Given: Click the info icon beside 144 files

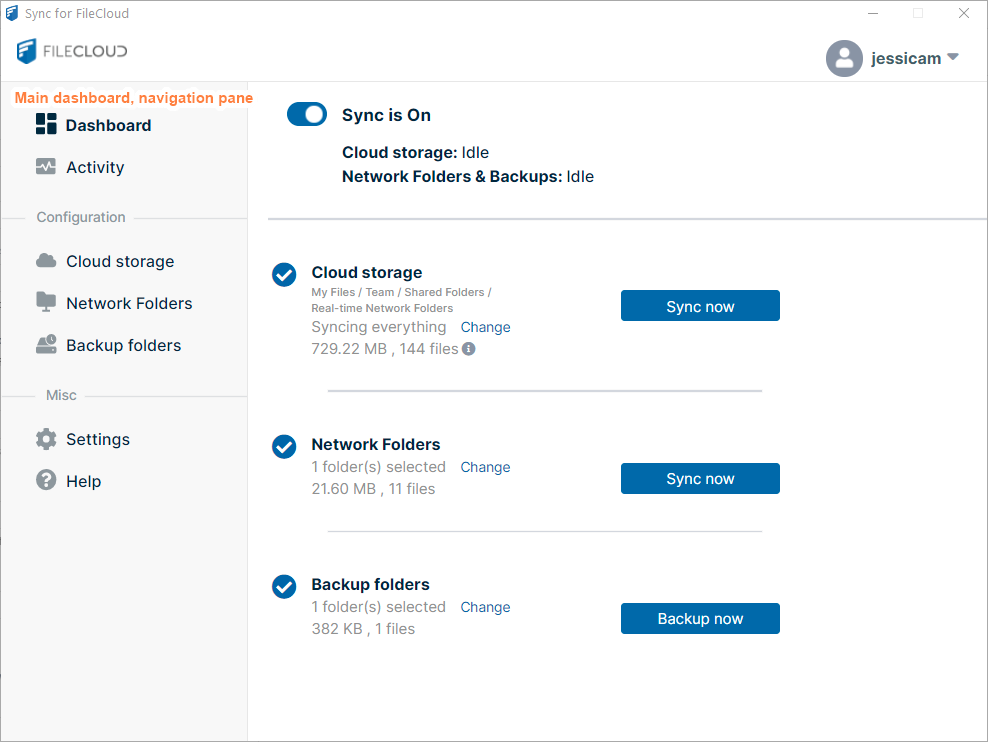Looking at the screenshot, I should (468, 349).
